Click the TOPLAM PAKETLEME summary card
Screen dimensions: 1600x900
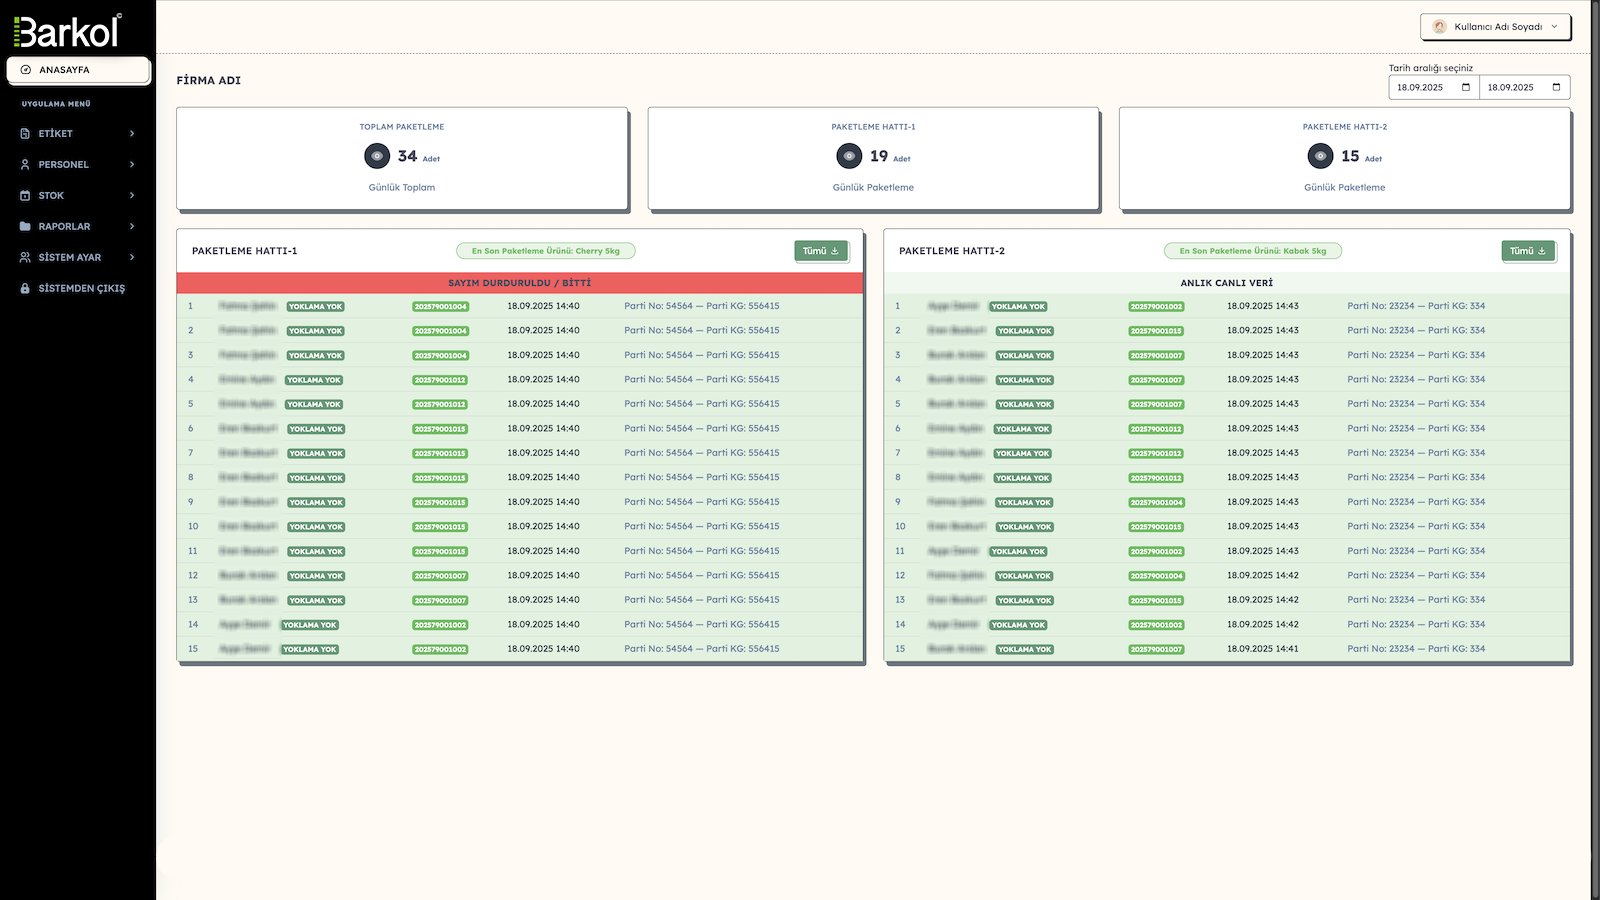point(402,158)
